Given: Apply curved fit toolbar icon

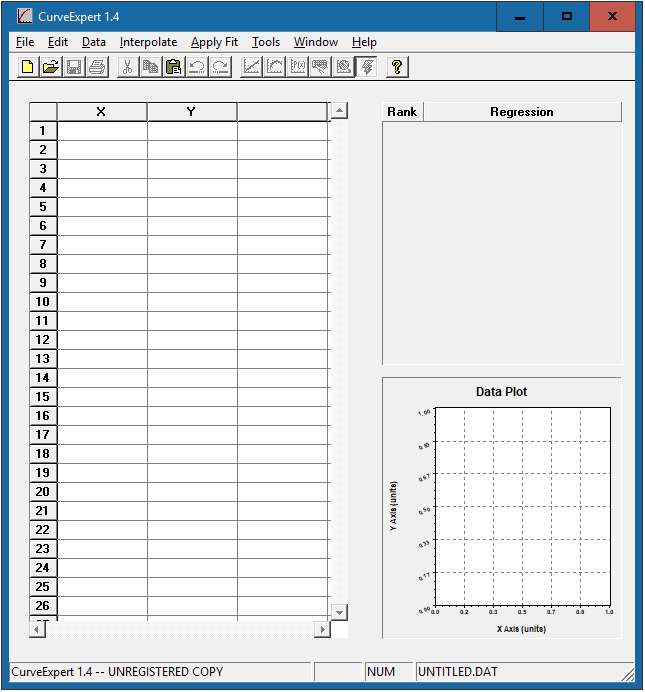Looking at the screenshot, I should point(274,67).
